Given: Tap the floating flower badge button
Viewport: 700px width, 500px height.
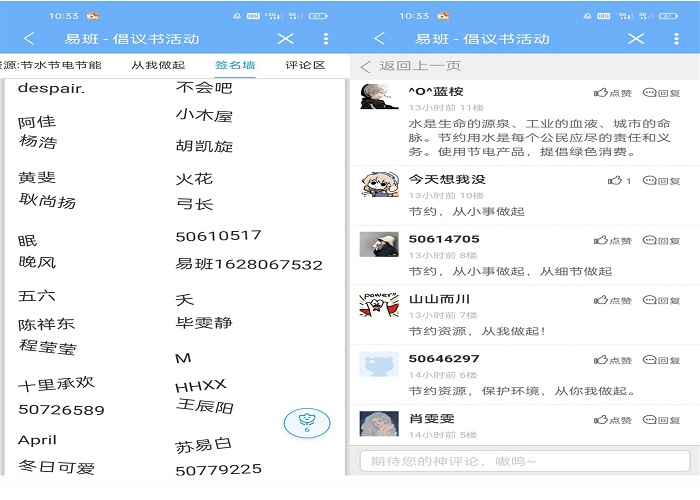Looking at the screenshot, I should click(307, 422).
